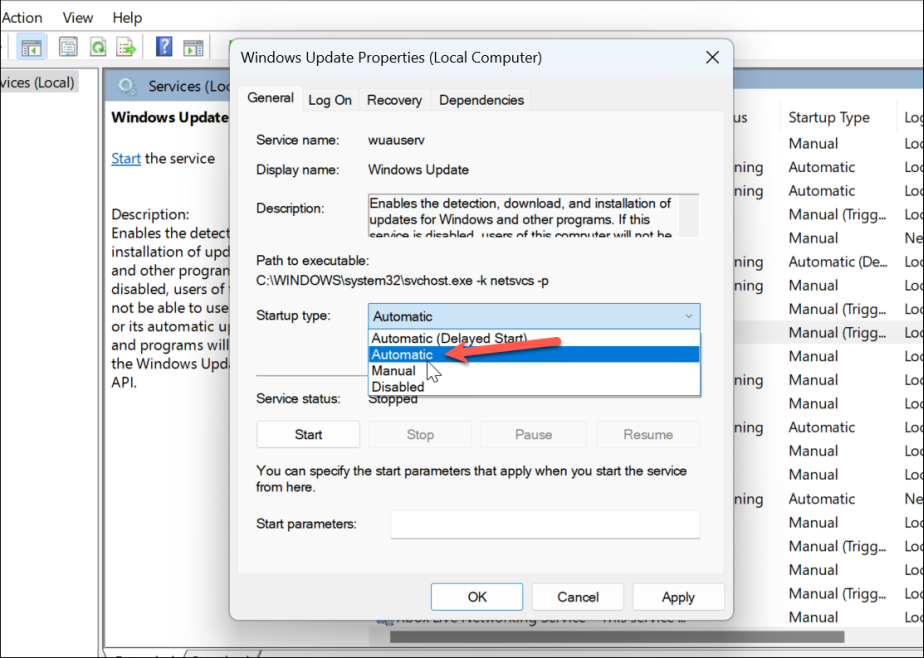Open the Log On tab
This screenshot has width=924, height=658.
click(x=330, y=100)
